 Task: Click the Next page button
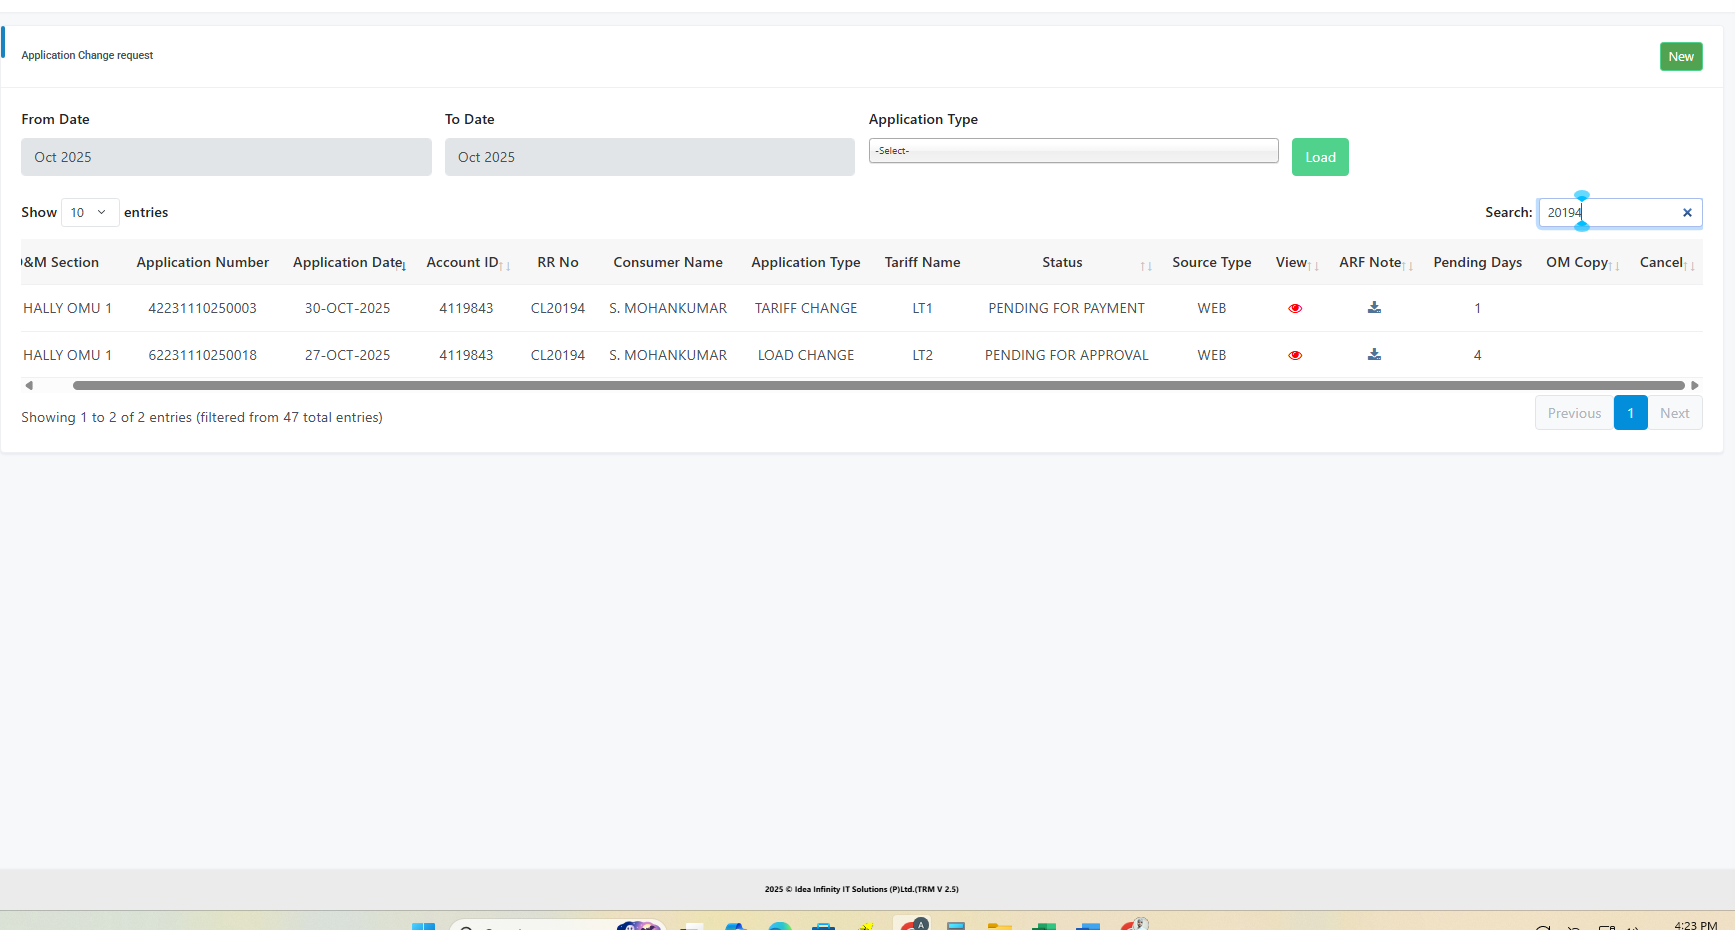[x=1674, y=414]
